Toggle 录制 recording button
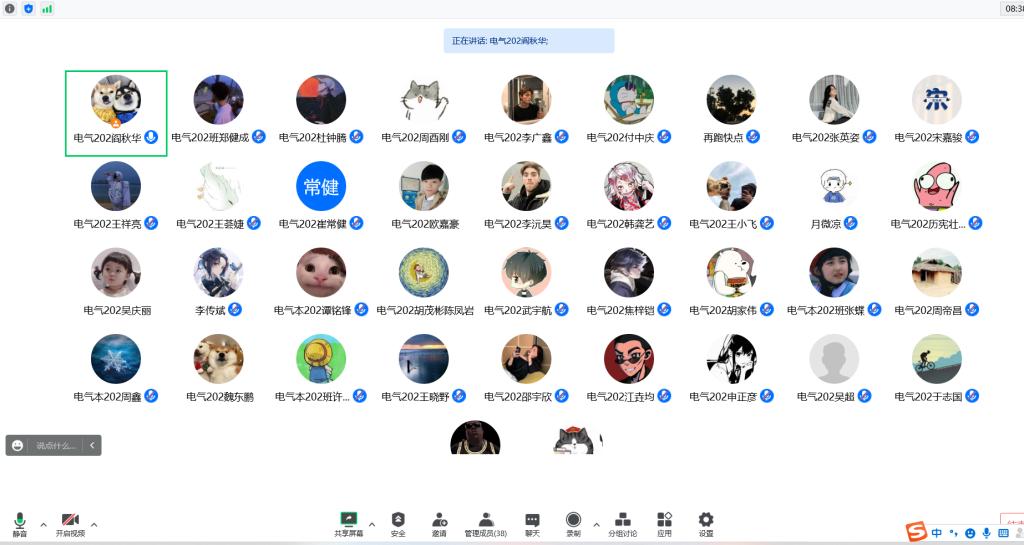 (573, 523)
